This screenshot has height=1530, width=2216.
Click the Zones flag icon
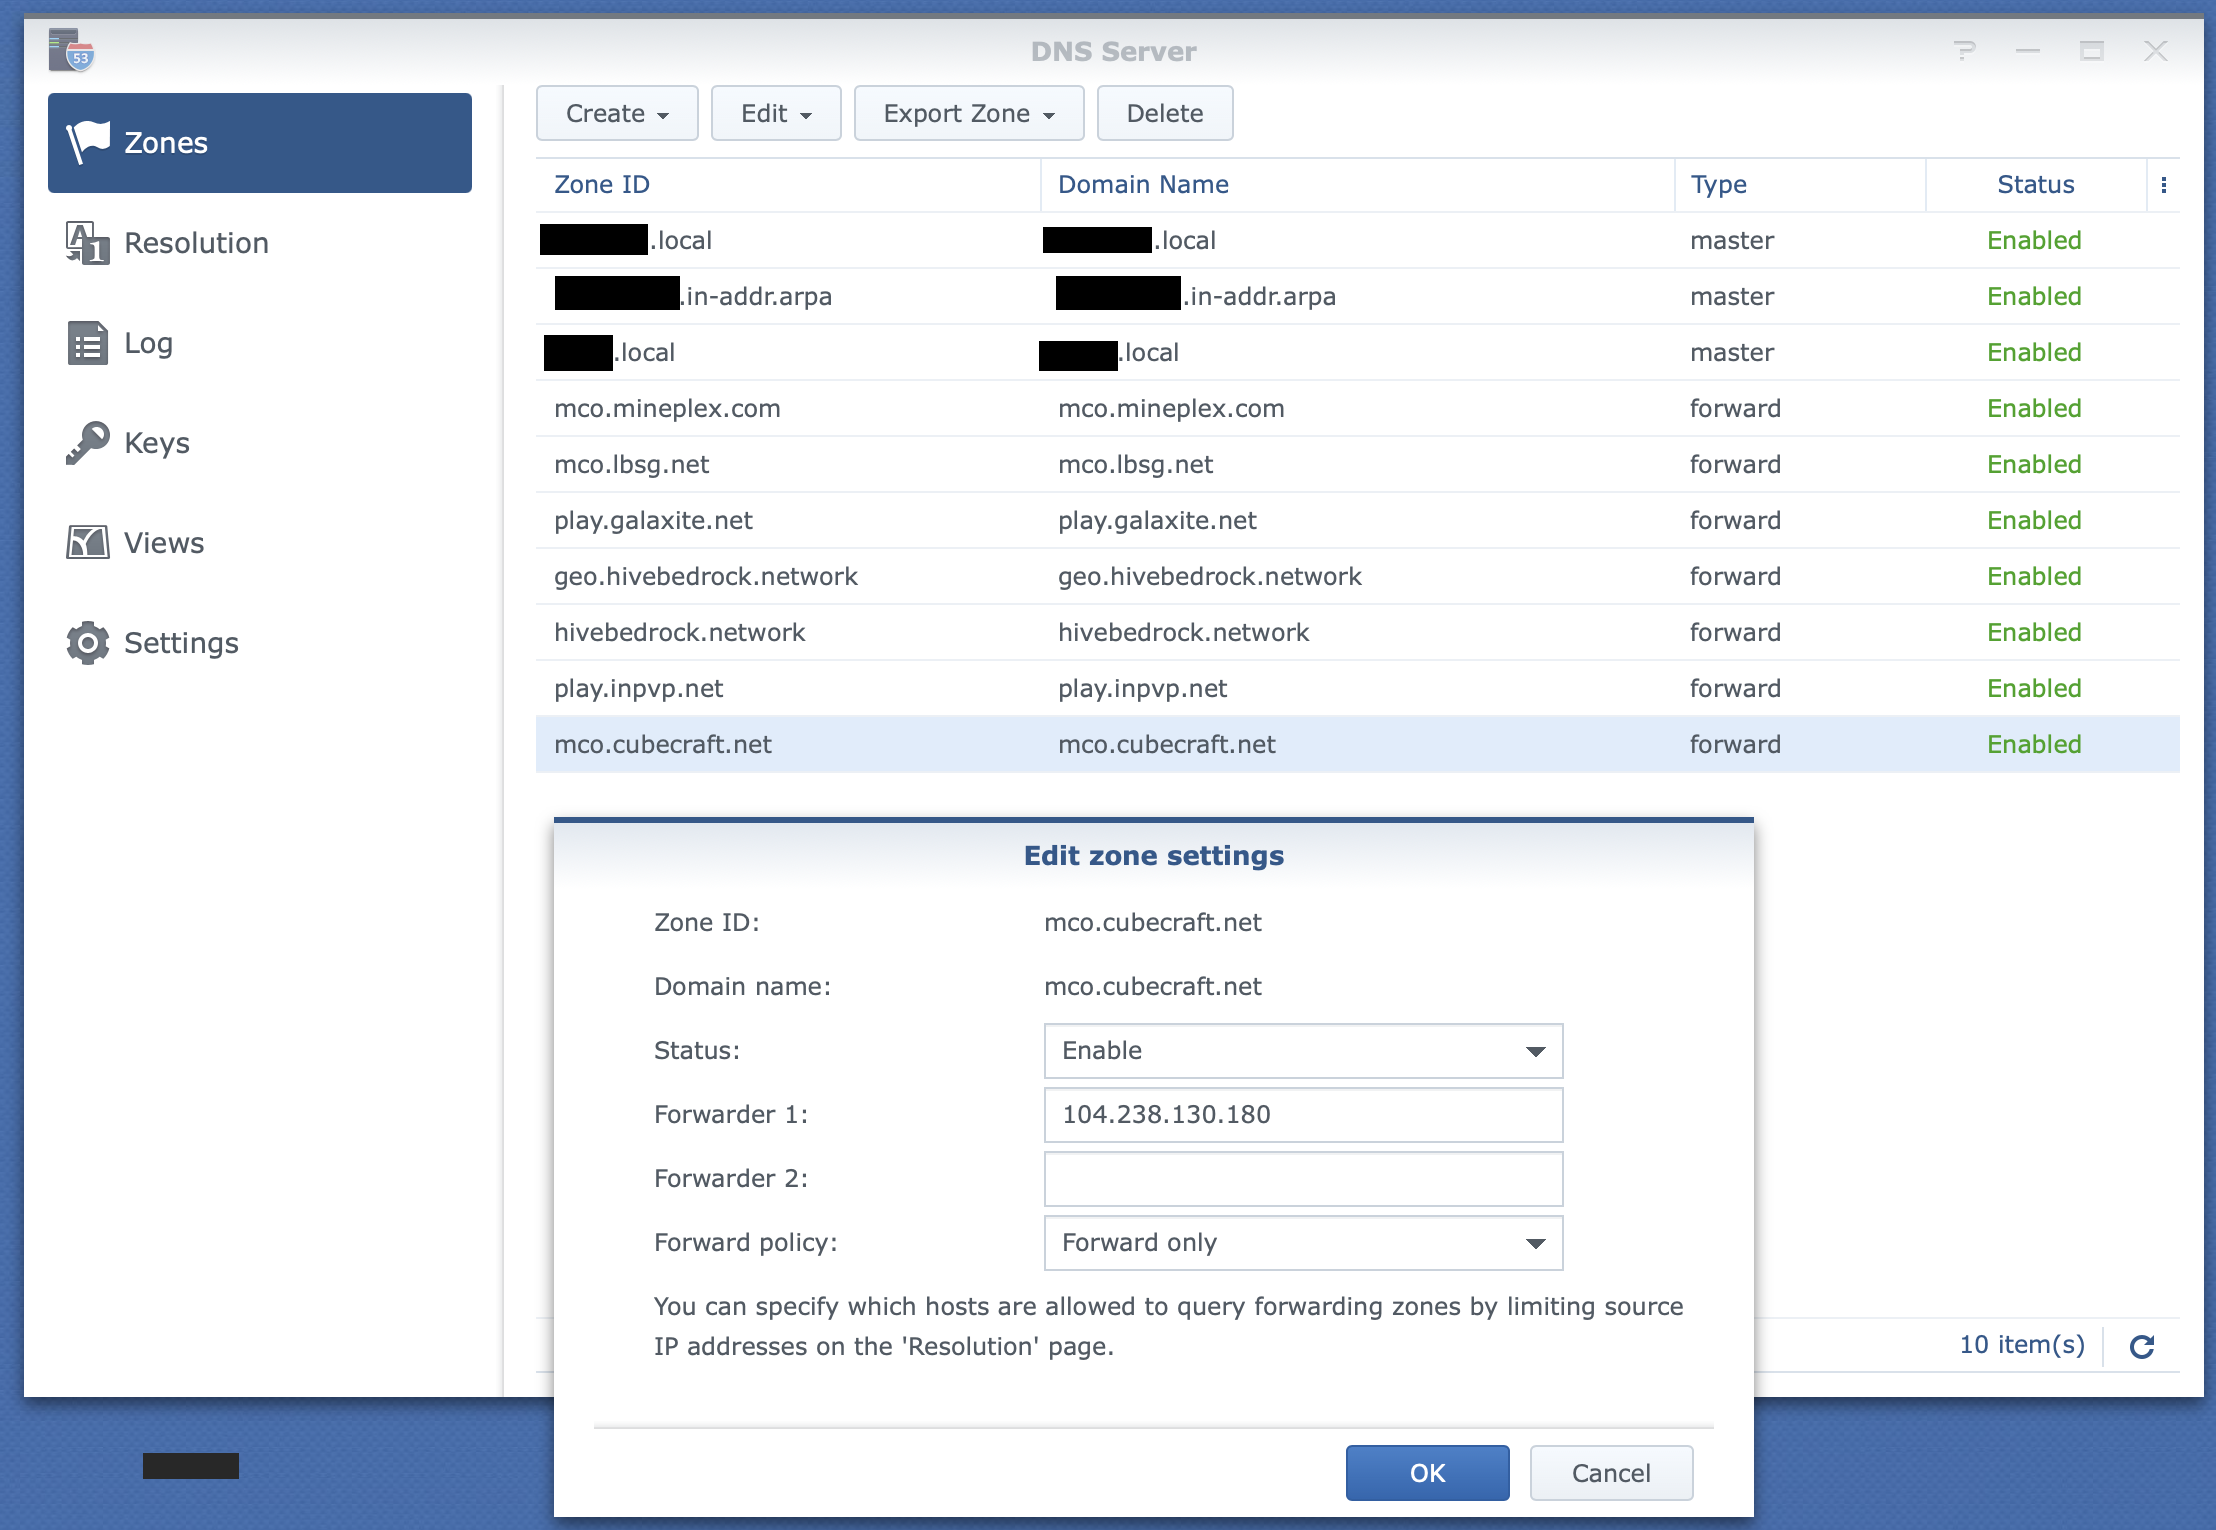90,142
